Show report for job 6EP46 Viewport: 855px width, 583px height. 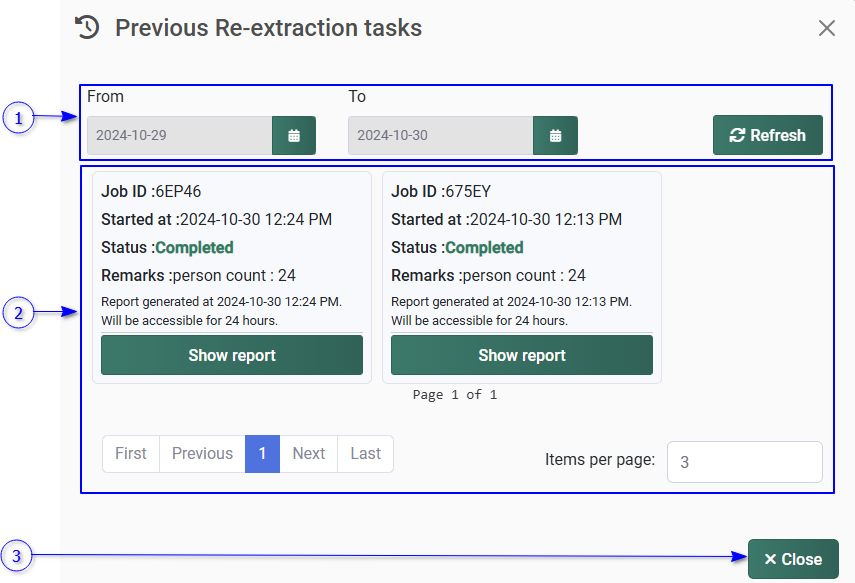[232, 355]
